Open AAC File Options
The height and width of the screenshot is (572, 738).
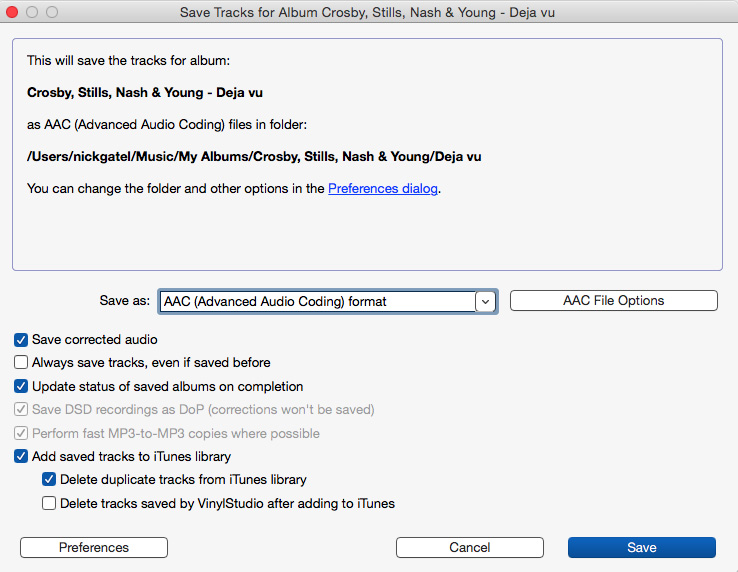pos(613,301)
